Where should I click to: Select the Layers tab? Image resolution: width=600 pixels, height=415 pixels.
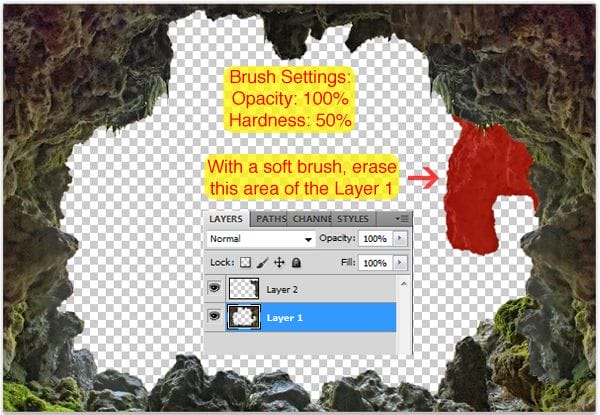[227, 218]
